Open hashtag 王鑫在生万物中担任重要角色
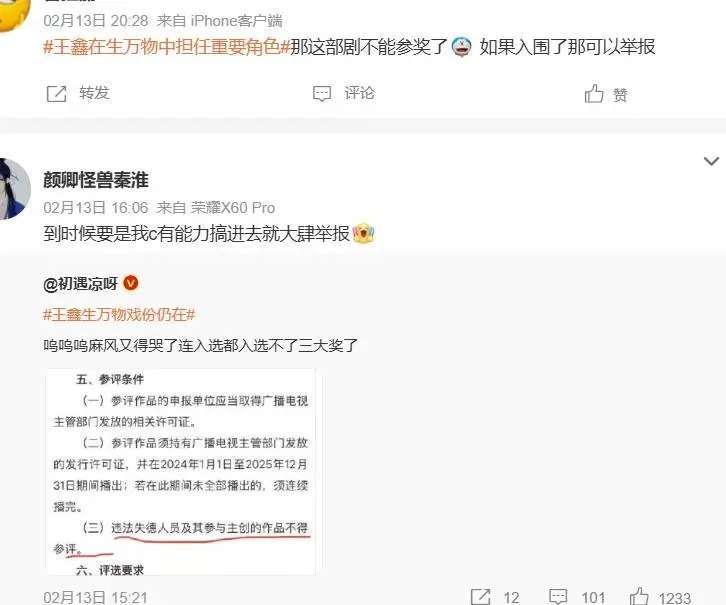The height and width of the screenshot is (605, 726). pos(167,47)
